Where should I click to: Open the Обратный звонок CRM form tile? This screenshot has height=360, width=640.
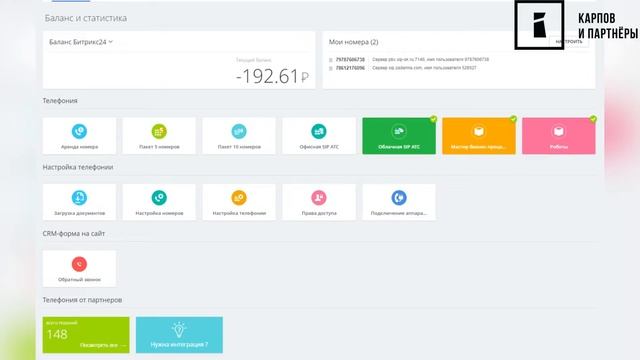79,269
